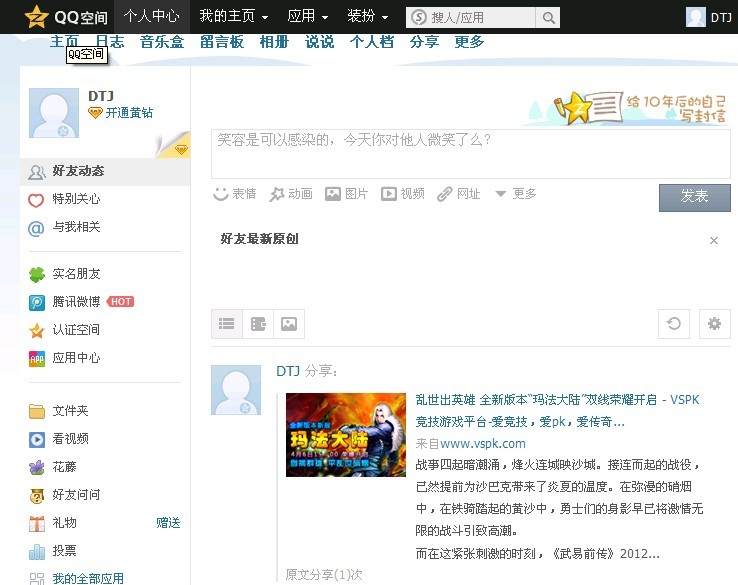Open 玛法大陆 game thumbnail

click(x=346, y=435)
